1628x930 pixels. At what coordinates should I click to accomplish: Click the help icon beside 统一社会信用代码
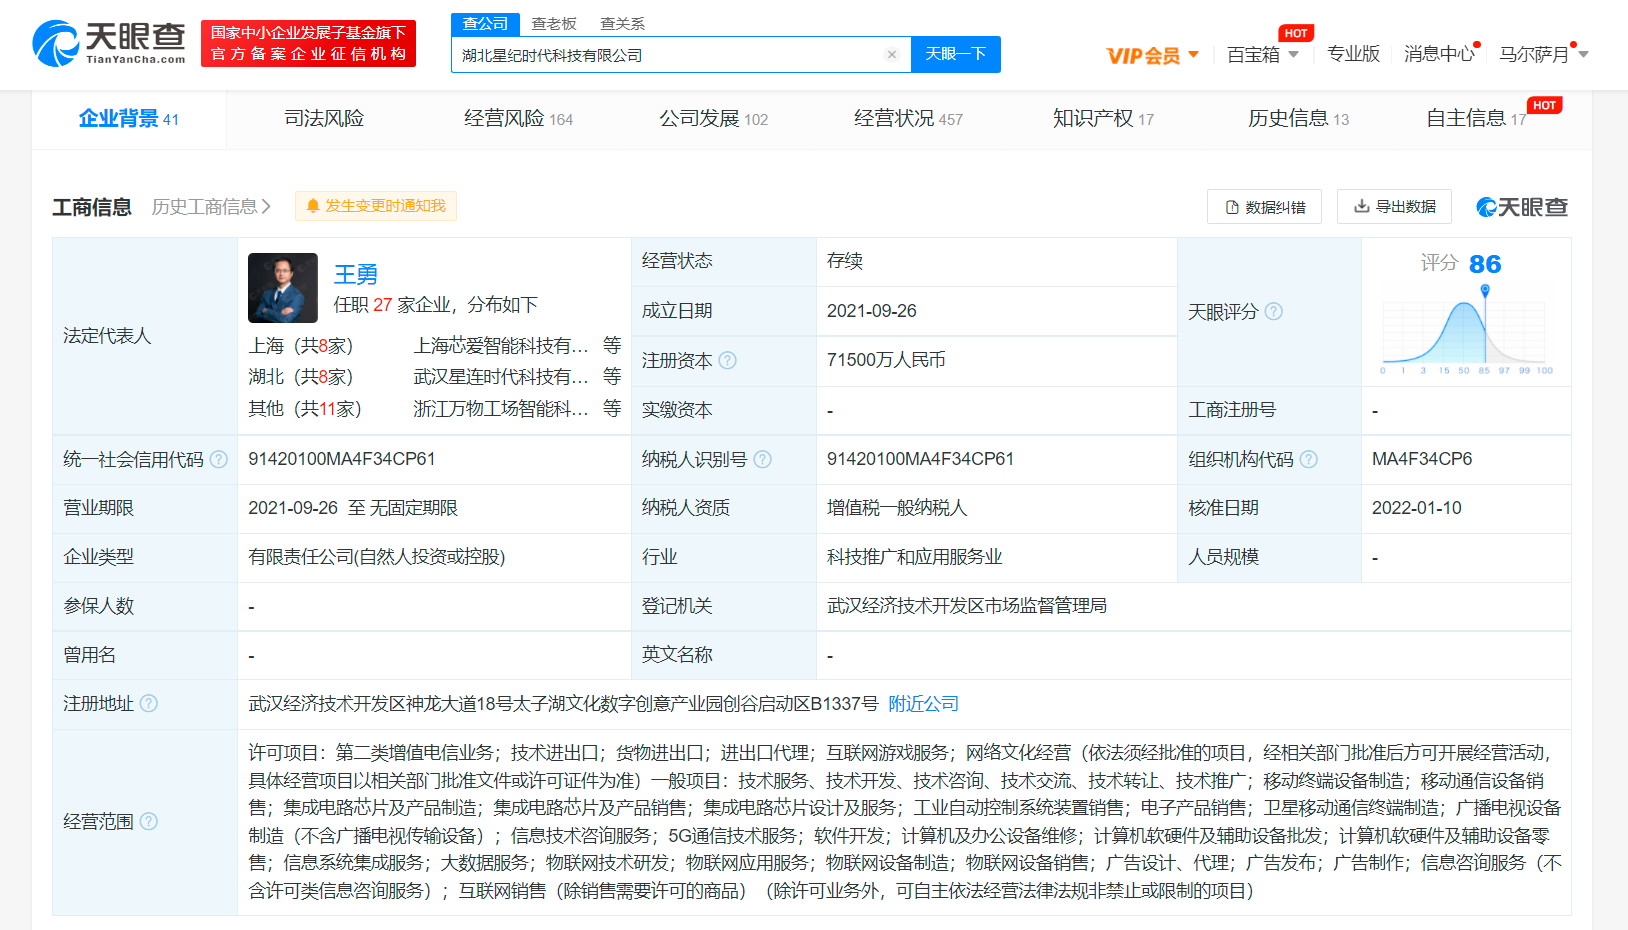click(219, 460)
